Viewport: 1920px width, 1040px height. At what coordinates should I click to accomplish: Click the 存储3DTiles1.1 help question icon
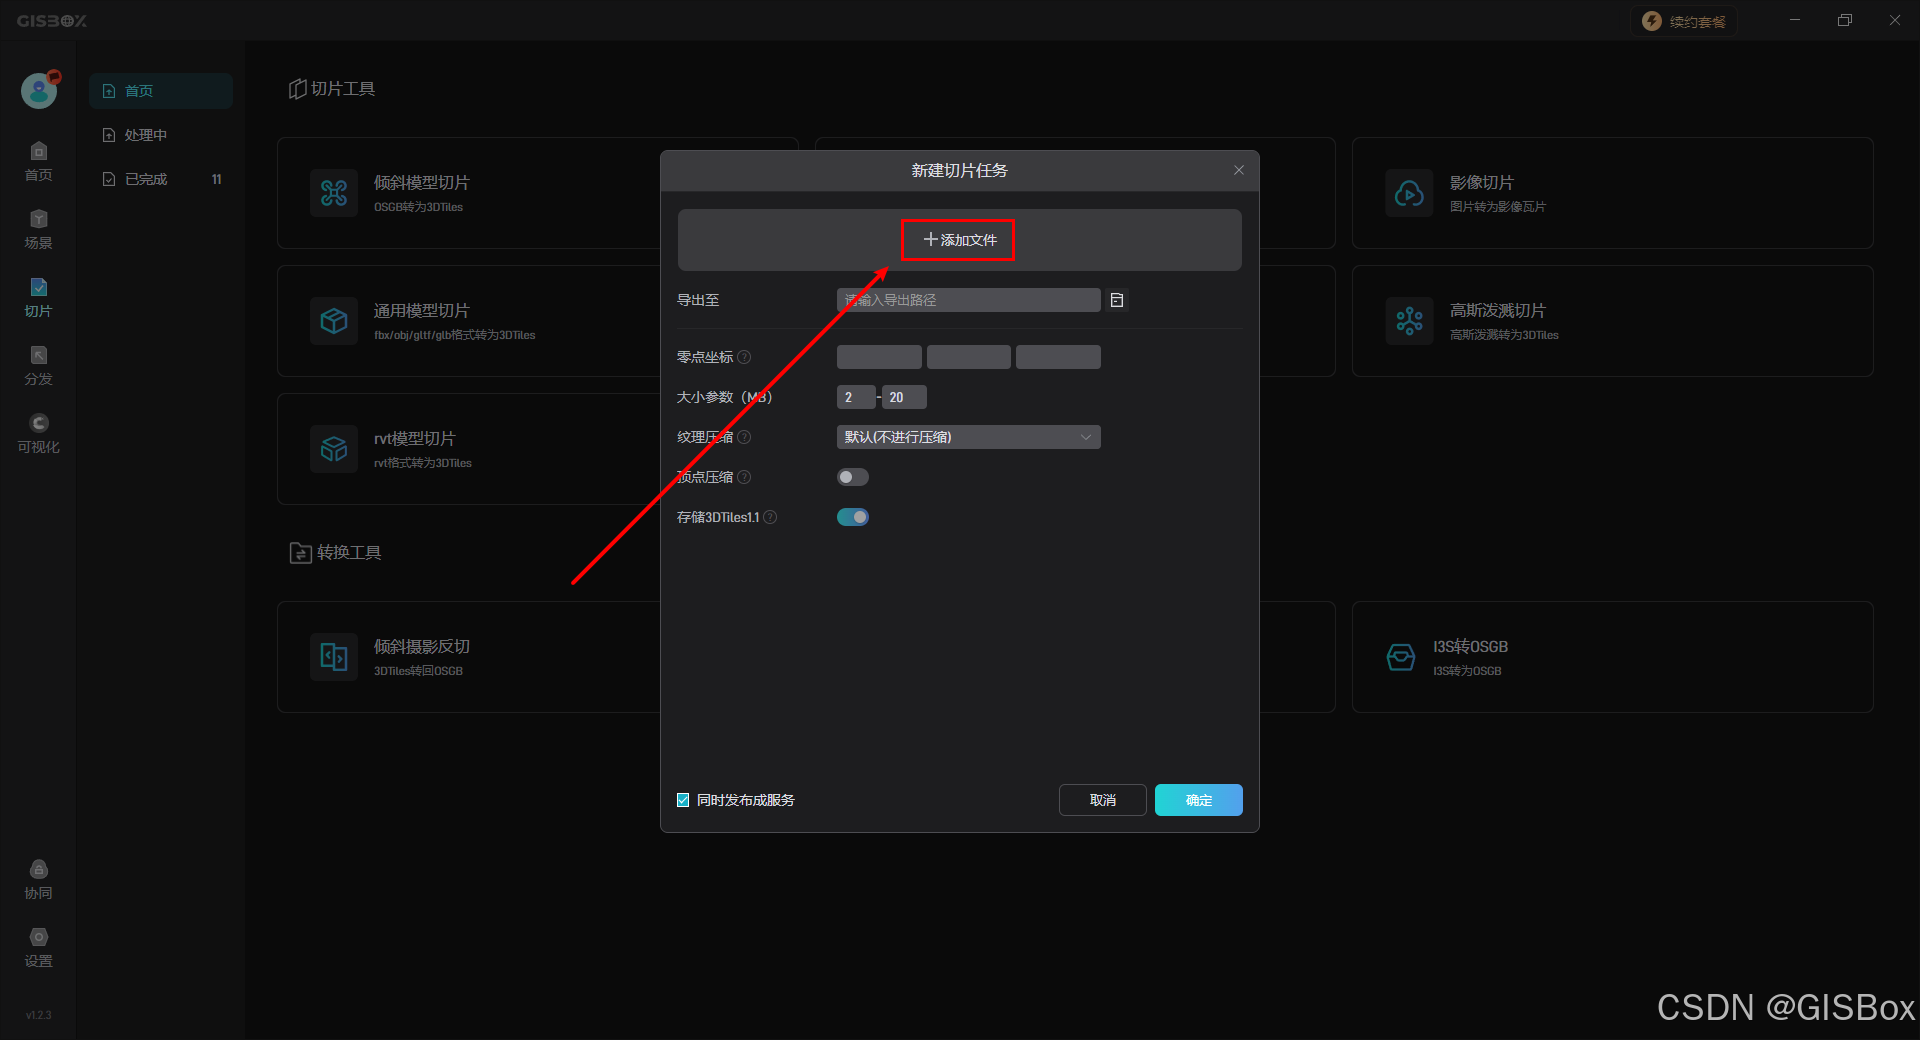click(x=770, y=517)
